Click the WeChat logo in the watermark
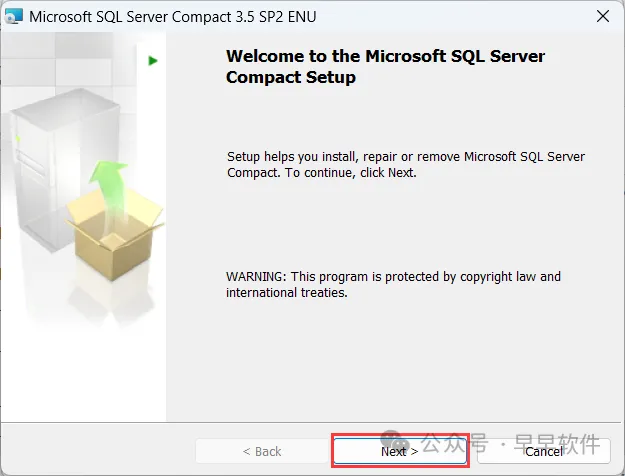This screenshot has width=625, height=476. [395, 440]
